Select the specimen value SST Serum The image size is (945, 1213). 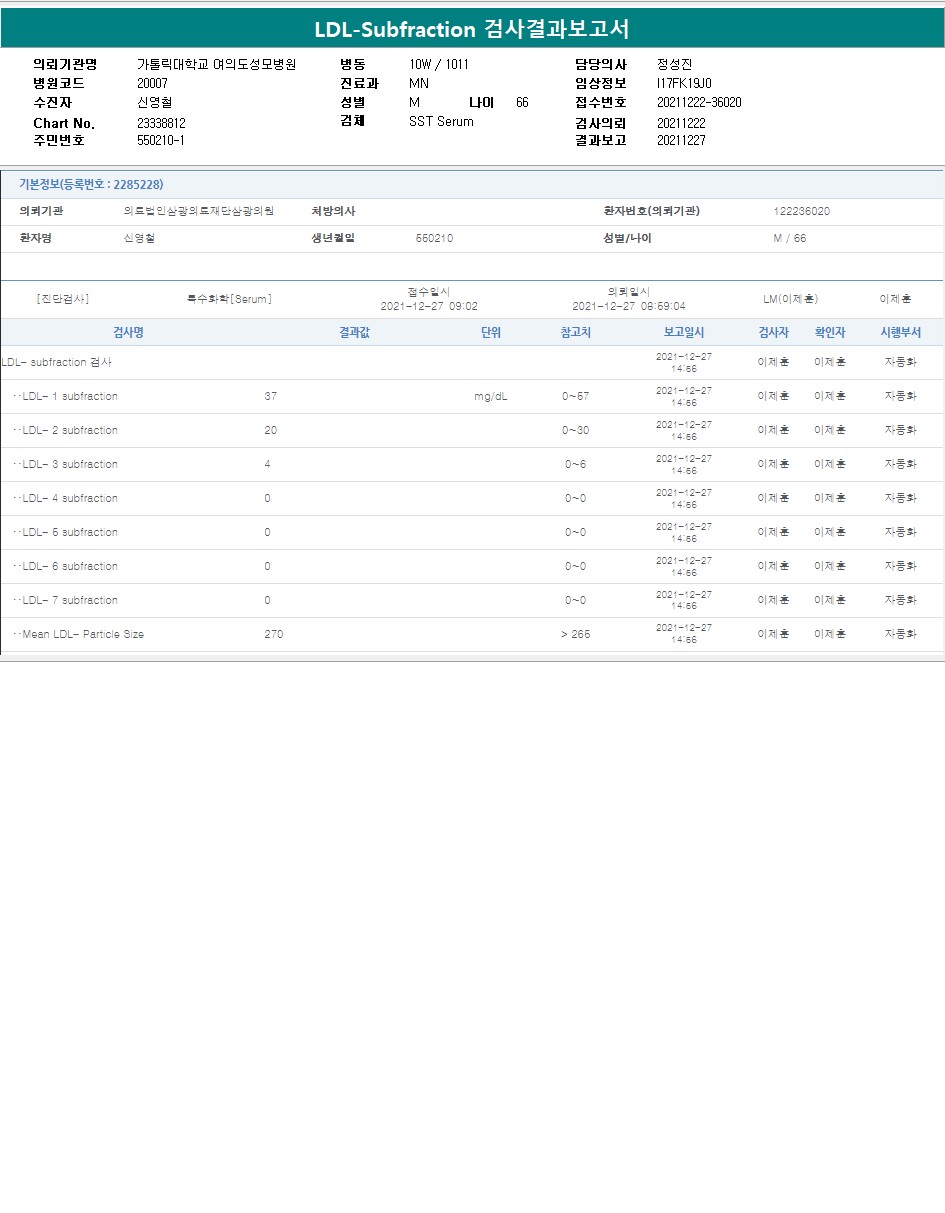click(x=441, y=121)
